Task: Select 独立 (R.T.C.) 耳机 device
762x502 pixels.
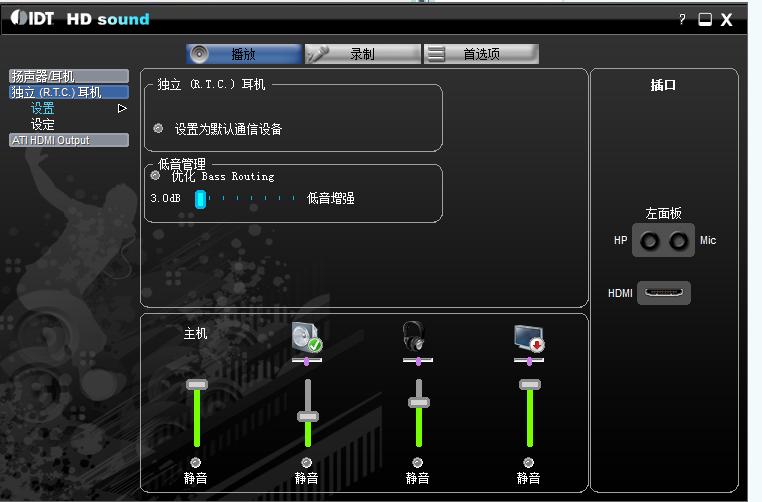Action: (69, 92)
